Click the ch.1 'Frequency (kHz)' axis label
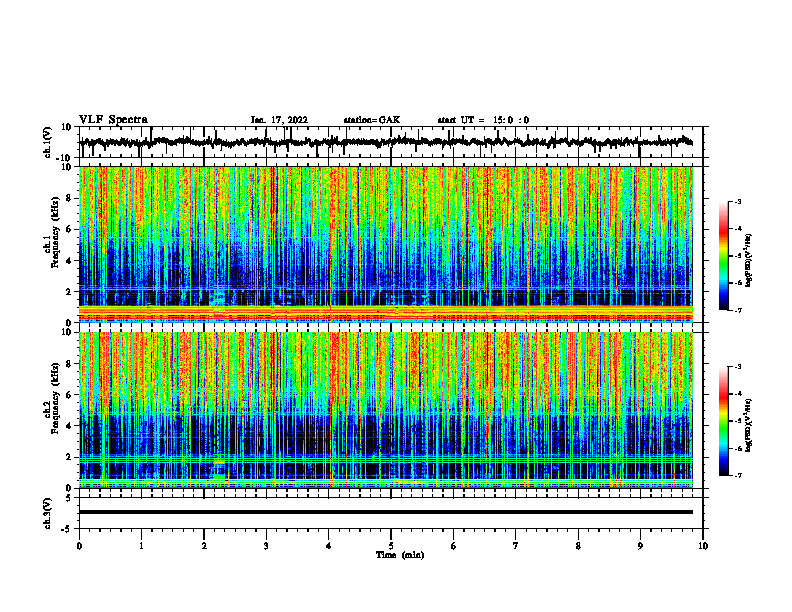792x612 pixels. (55, 232)
